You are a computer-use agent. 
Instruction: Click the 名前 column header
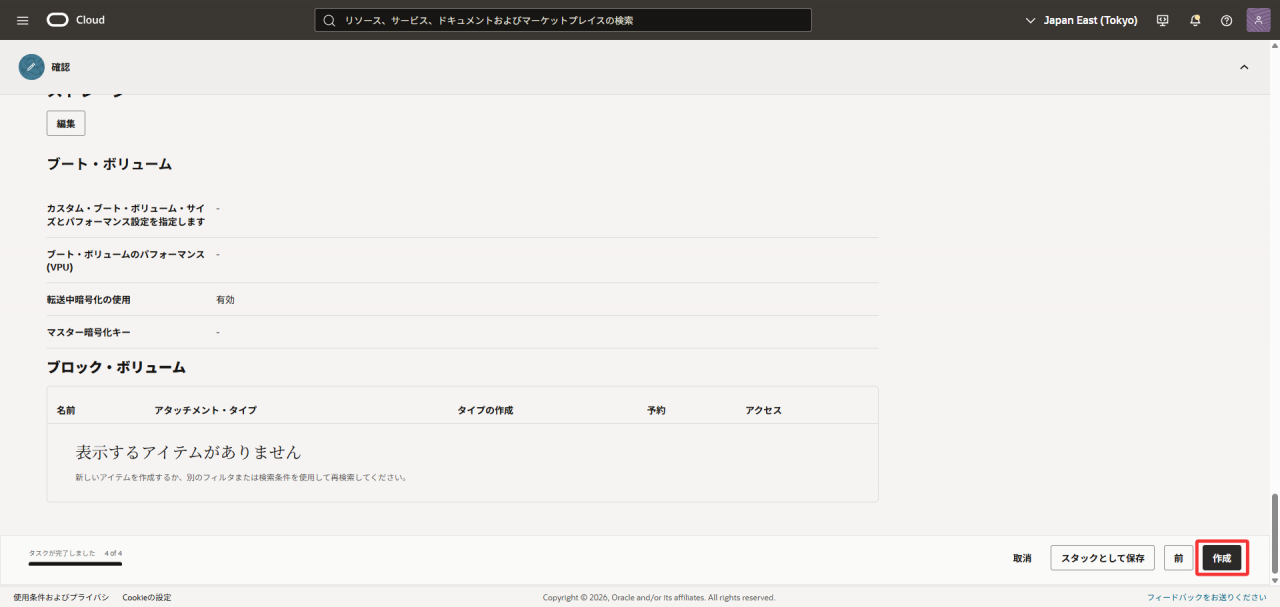click(x=66, y=410)
